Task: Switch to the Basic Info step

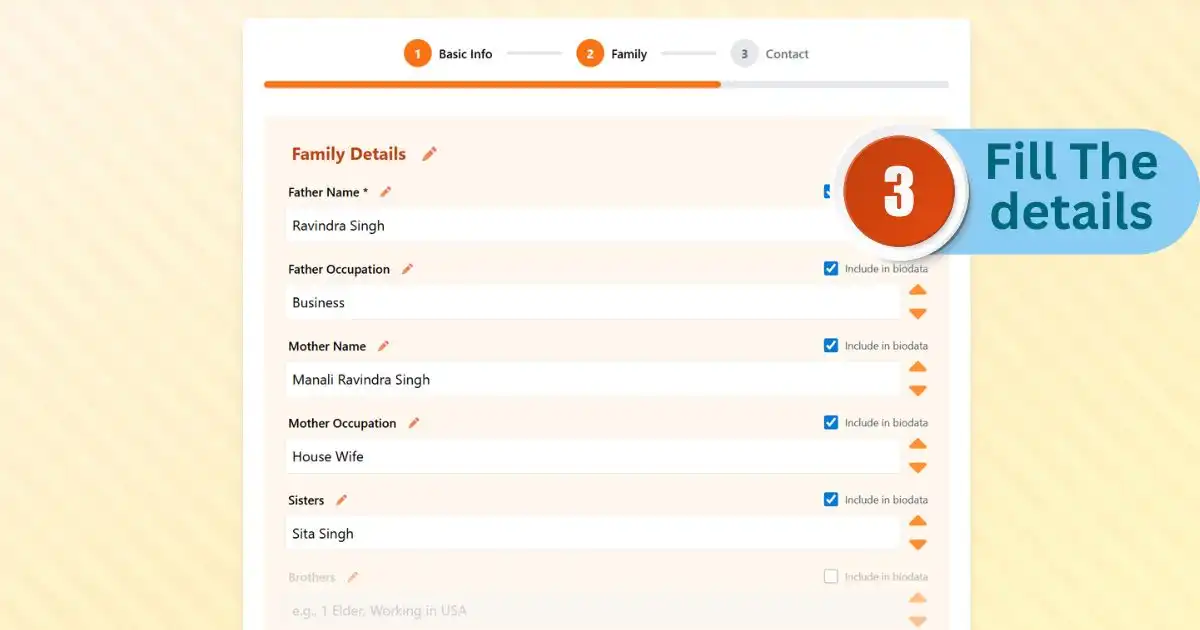Action: (x=465, y=53)
